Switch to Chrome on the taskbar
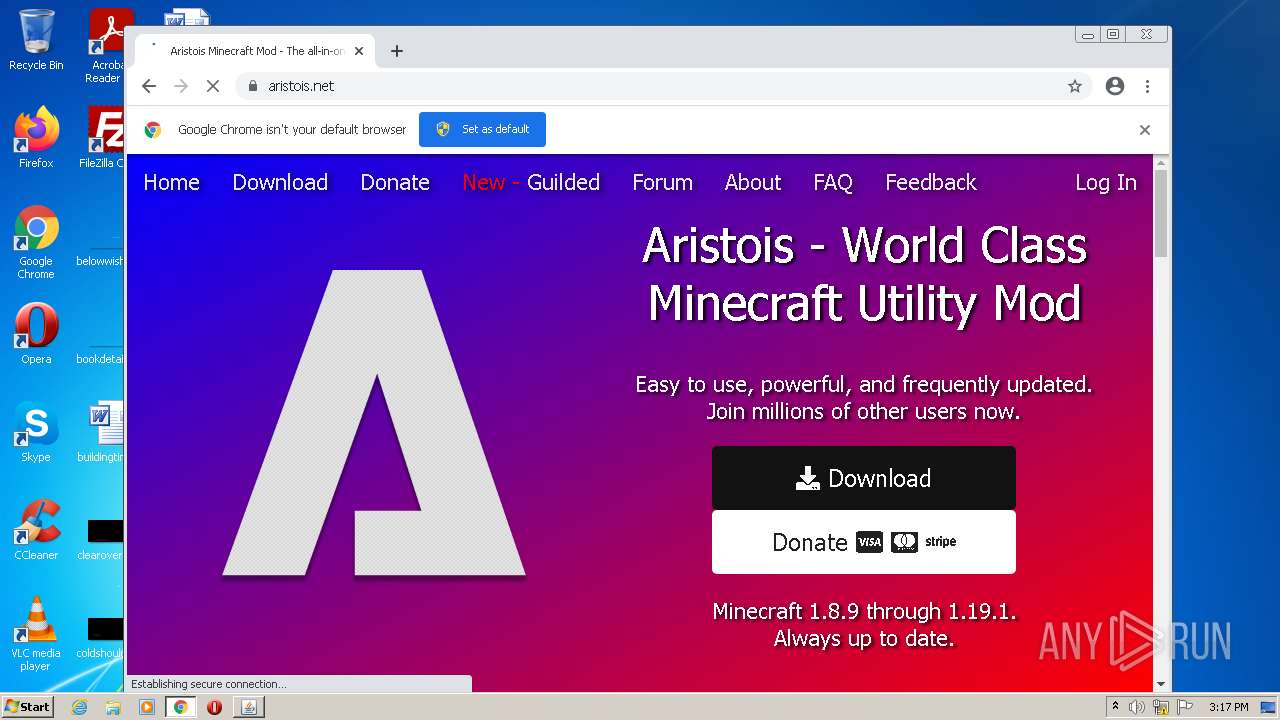This screenshot has height=720, width=1280. 181,707
